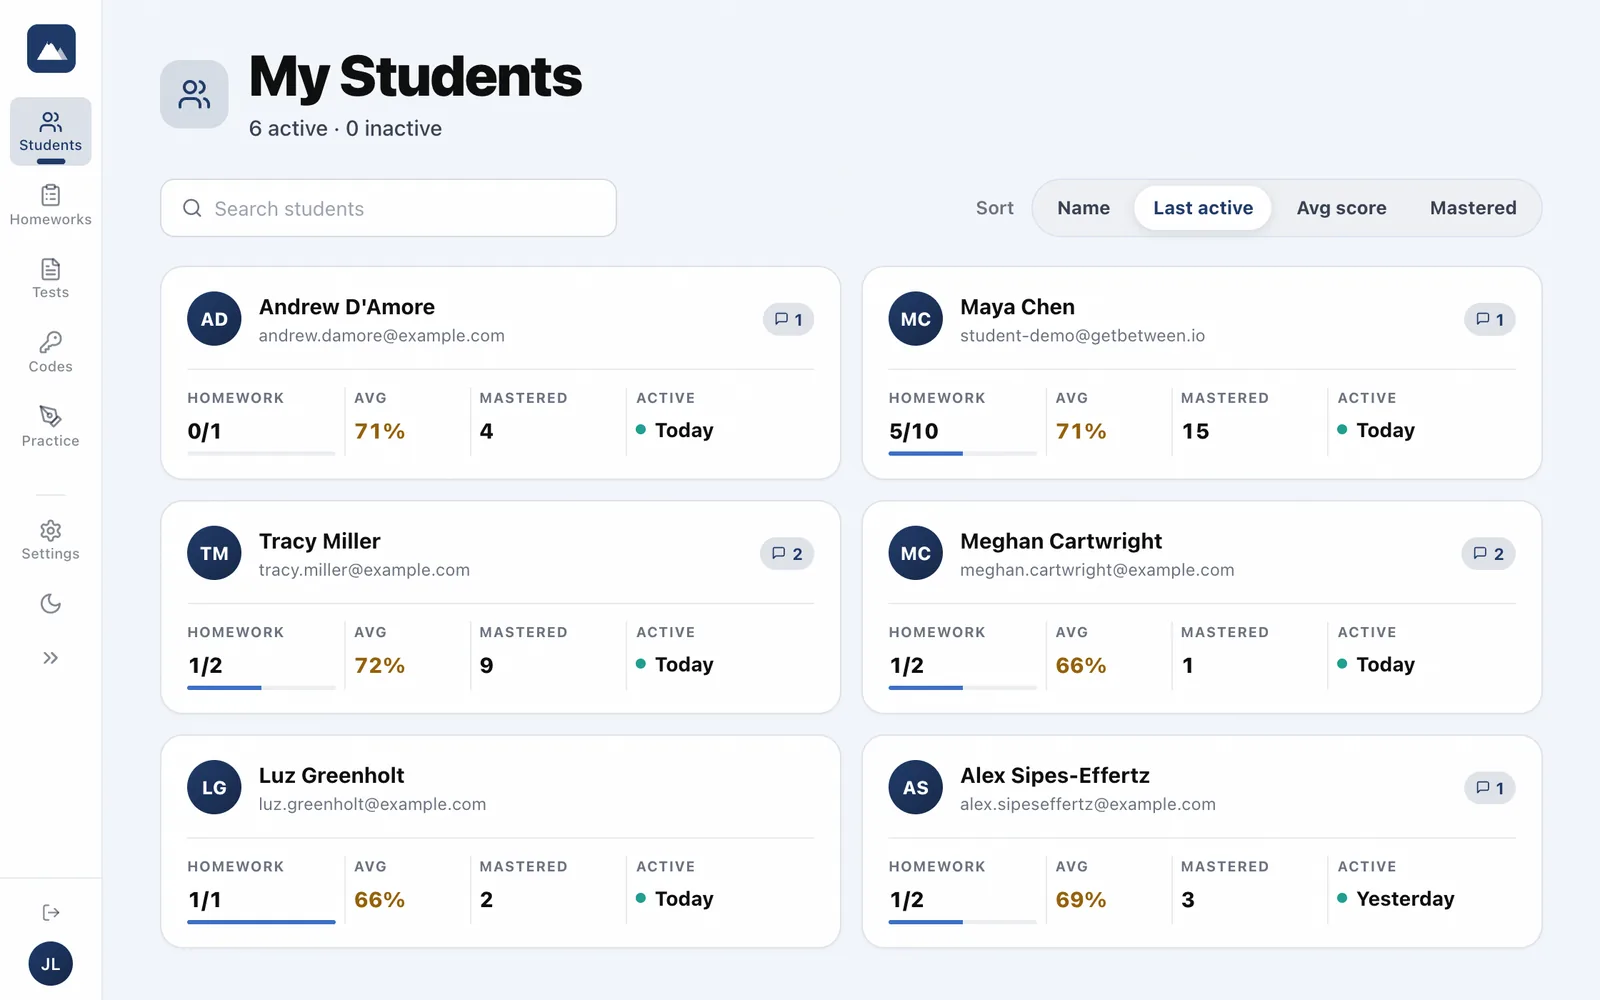The width and height of the screenshot is (1600, 1000).
Task: Click Tracy Miller's 72% average
Action: point(379,666)
